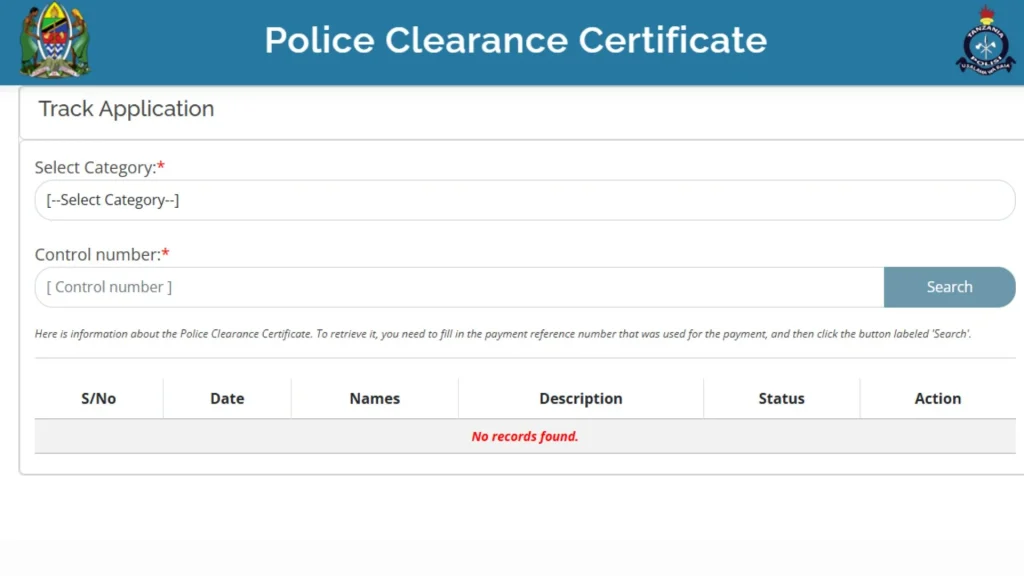Click the Search button
Image resolution: width=1024 pixels, height=576 pixels.
click(950, 287)
